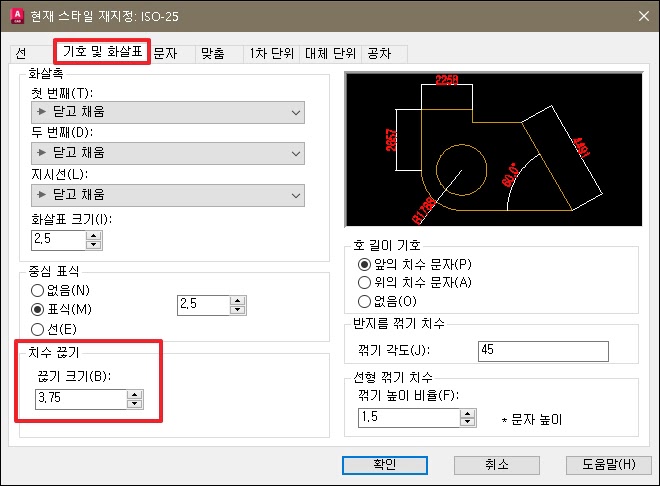Open help with 도움말(H) button
The image size is (660, 486).
click(609, 465)
